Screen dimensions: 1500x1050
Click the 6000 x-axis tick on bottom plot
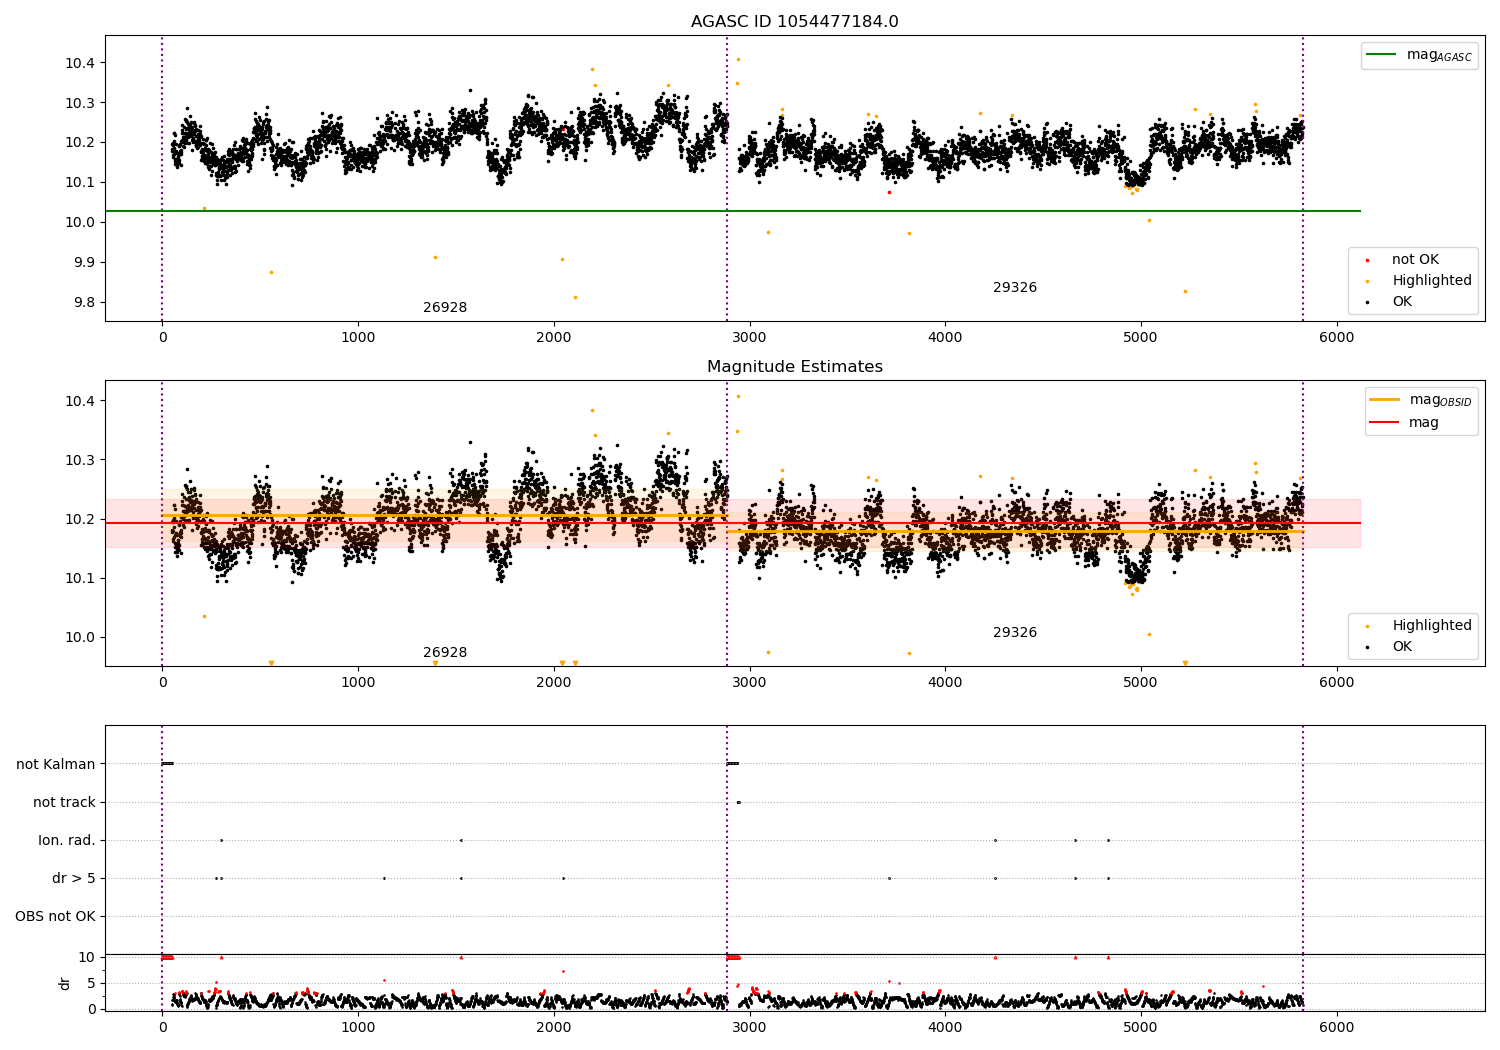pyautogui.click(x=1337, y=1027)
